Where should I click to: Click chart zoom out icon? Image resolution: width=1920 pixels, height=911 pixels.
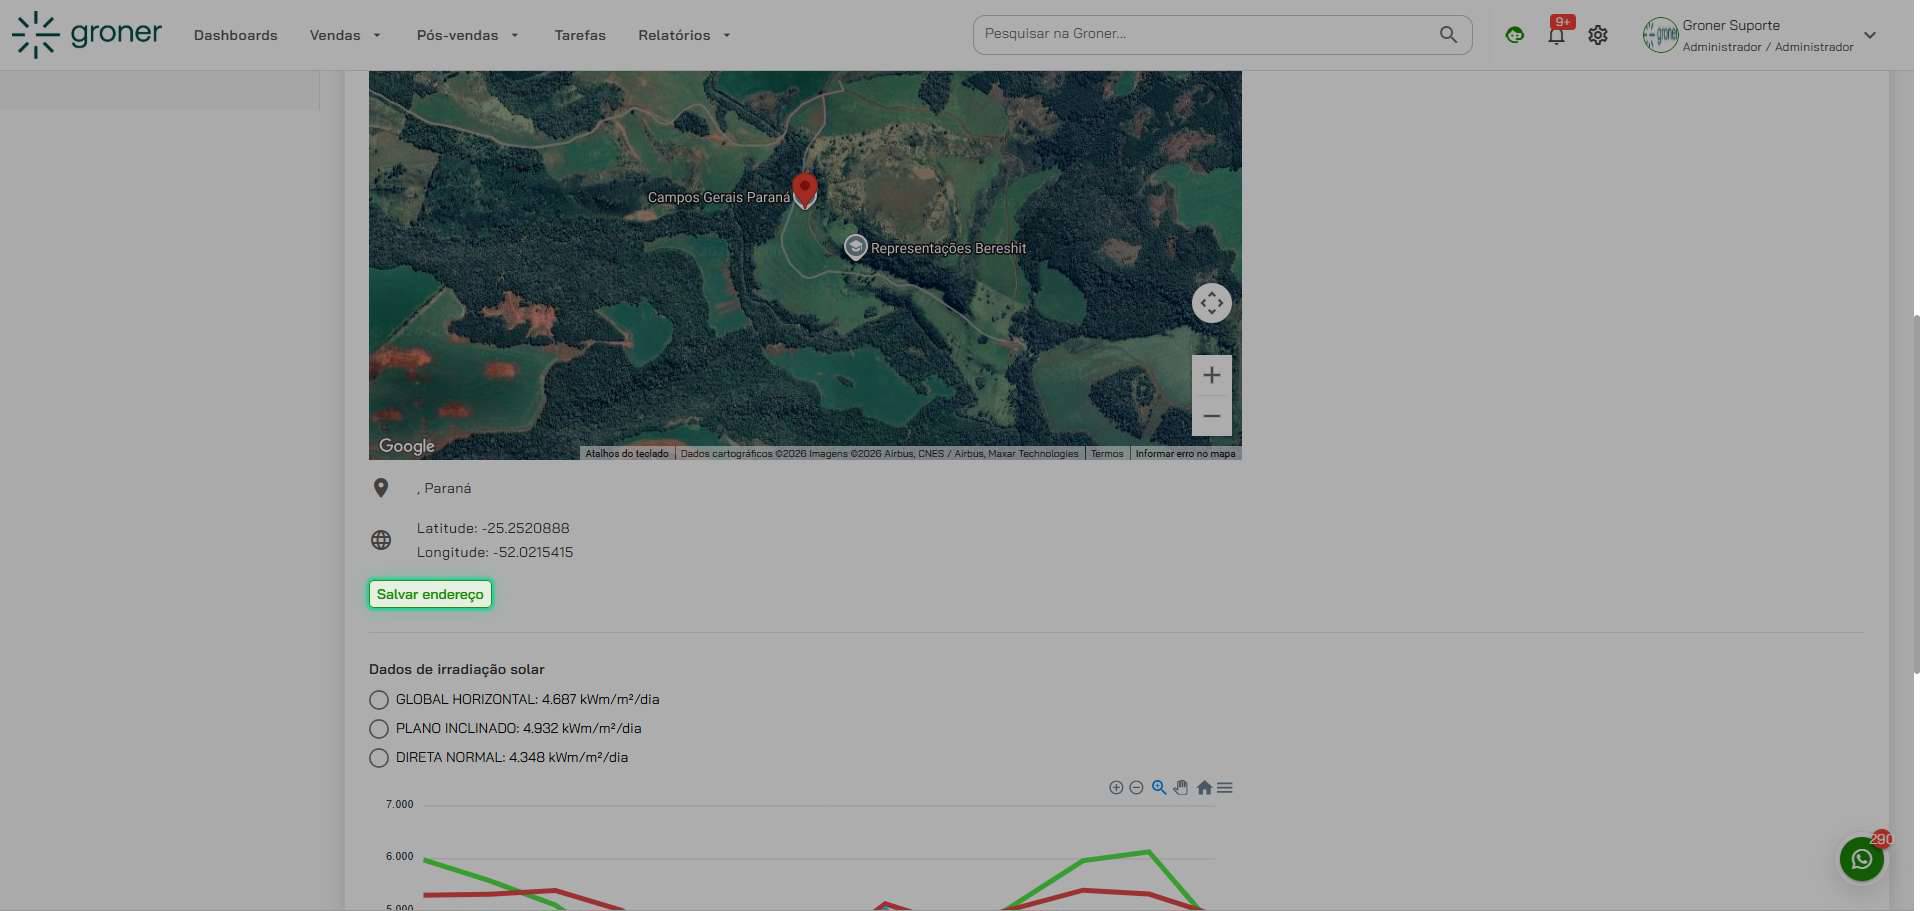click(1136, 788)
